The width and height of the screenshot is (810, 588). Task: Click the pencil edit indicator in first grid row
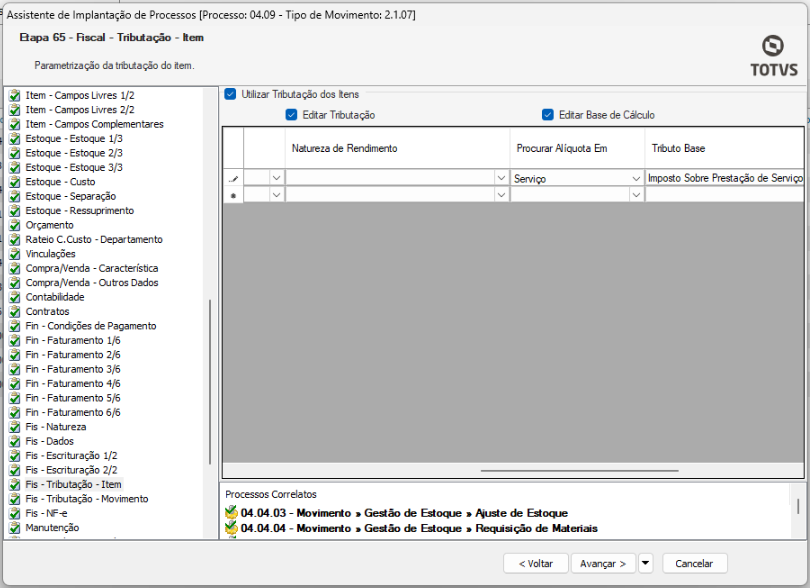233,179
